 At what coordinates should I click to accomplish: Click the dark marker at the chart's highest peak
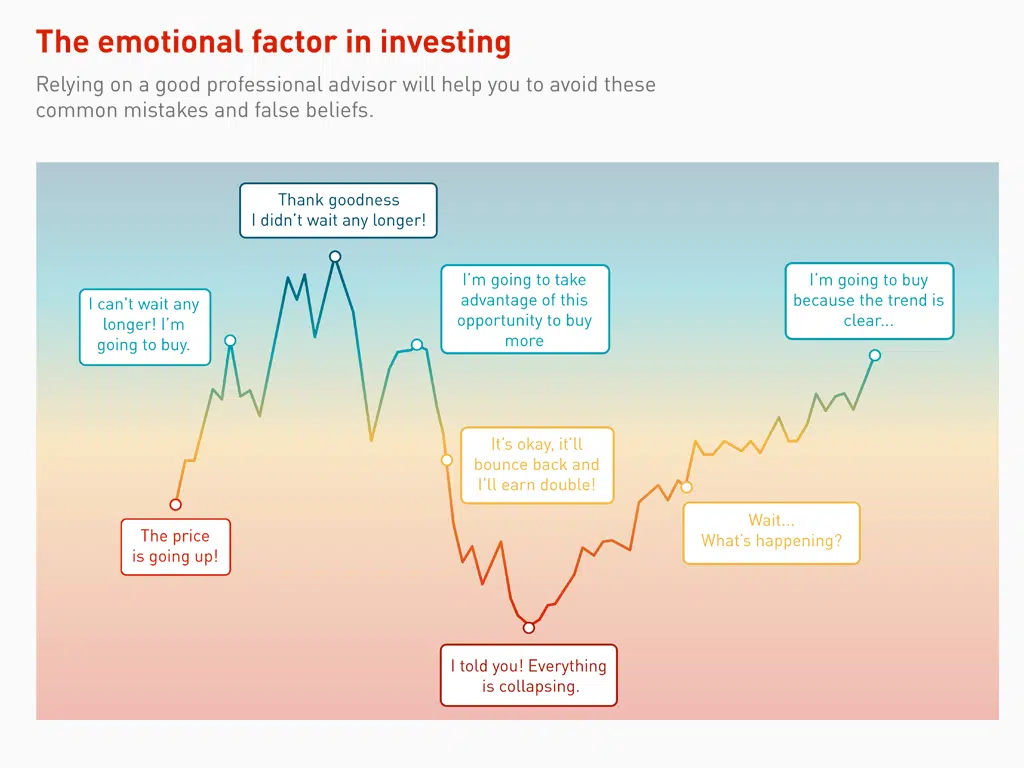point(335,257)
